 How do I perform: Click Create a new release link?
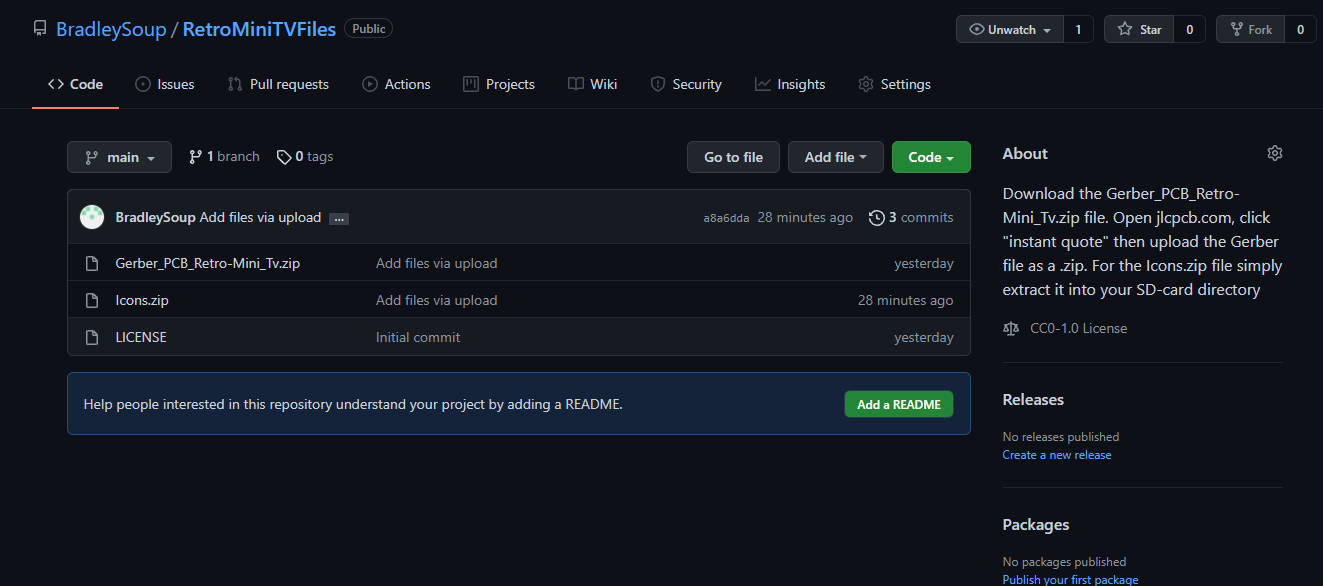(x=1057, y=455)
